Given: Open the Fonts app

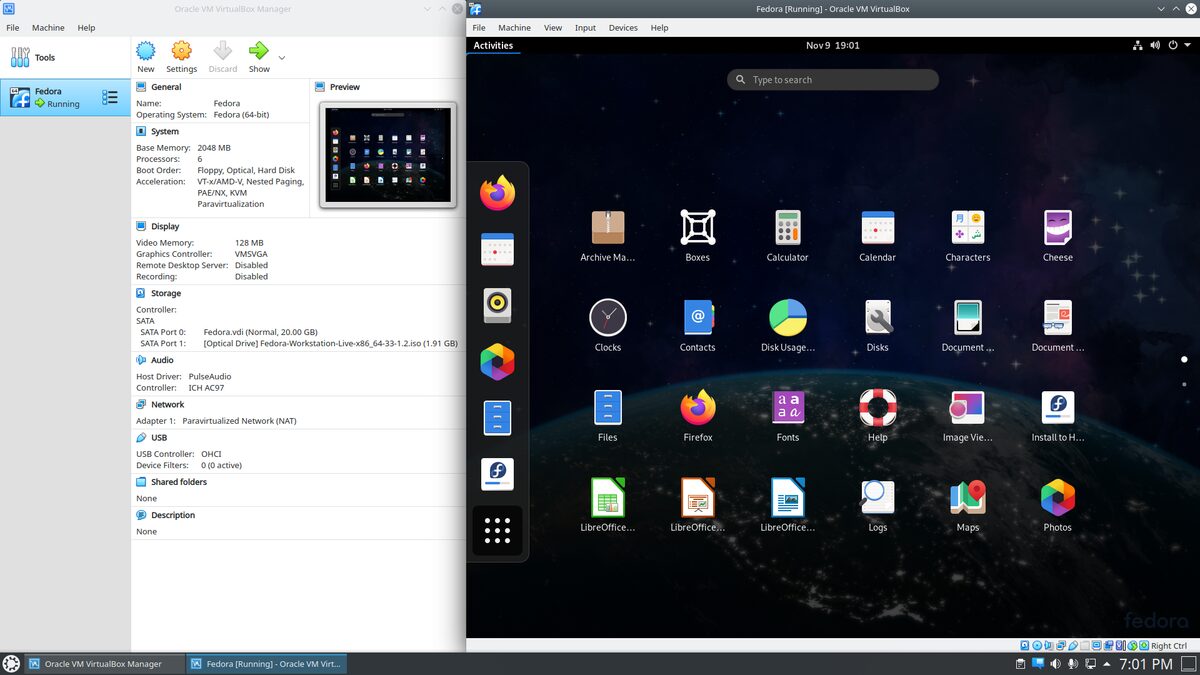Looking at the screenshot, I should (x=788, y=408).
